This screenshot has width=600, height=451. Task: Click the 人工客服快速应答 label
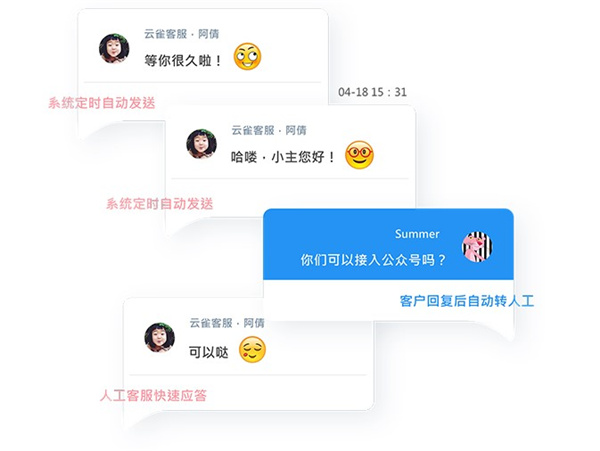[153, 395]
